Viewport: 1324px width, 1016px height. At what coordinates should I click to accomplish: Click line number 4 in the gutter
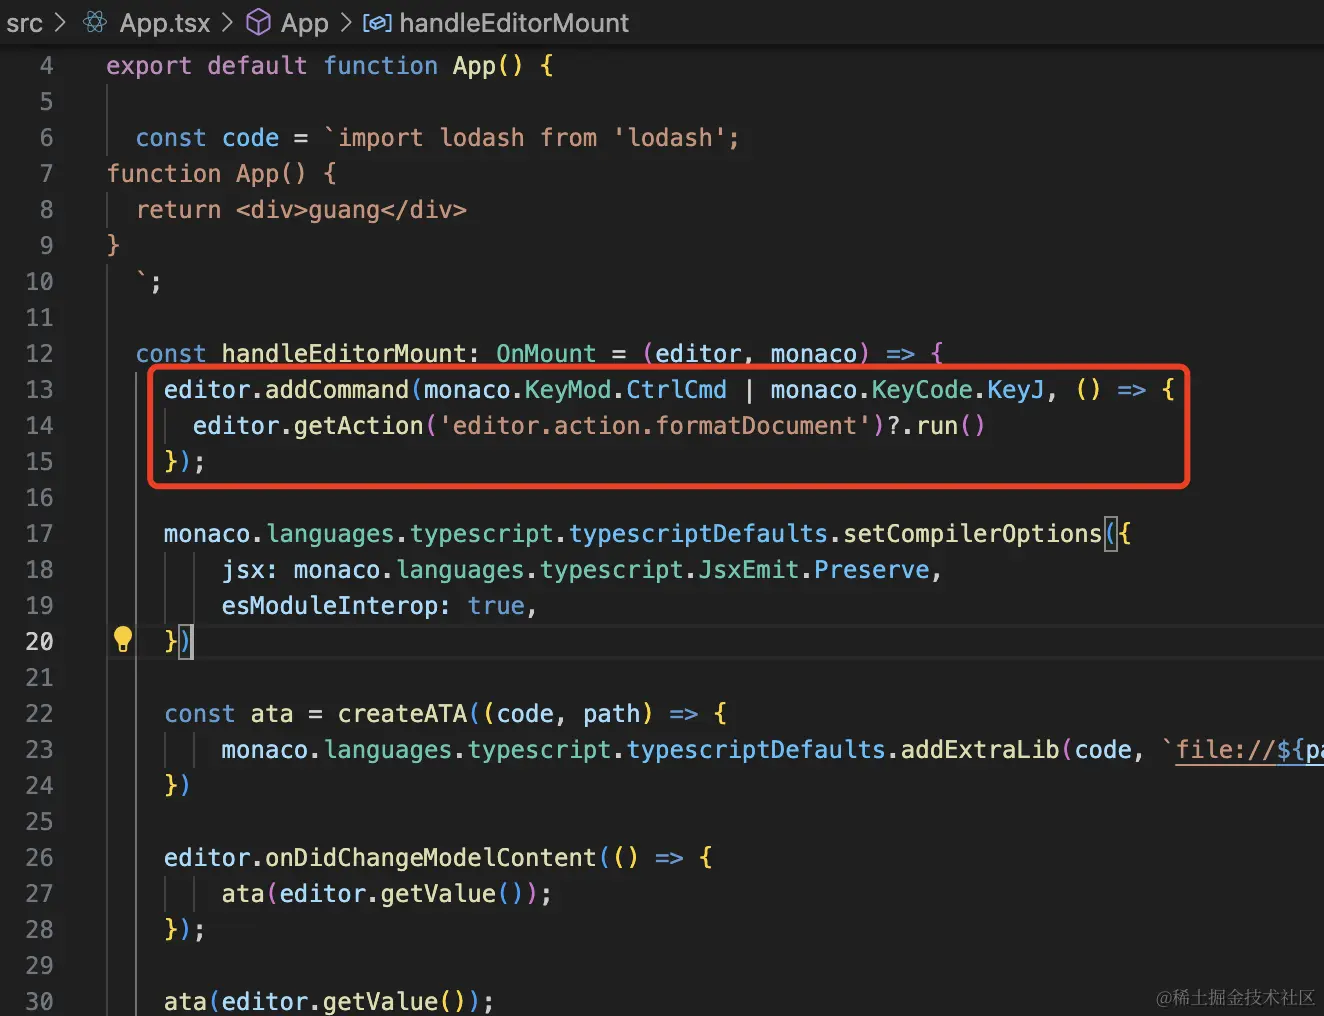pos(46,66)
